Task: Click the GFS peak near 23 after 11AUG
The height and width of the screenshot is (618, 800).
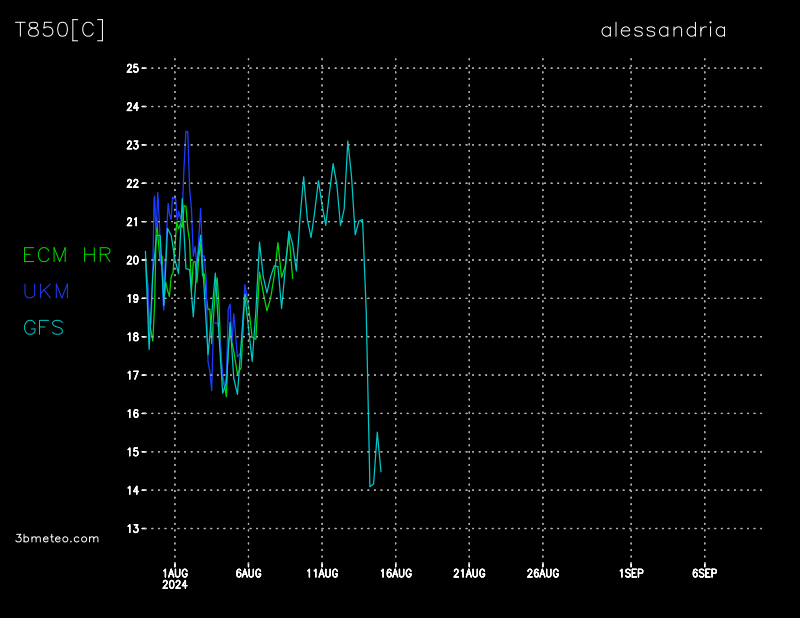Action: click(348, 142)
